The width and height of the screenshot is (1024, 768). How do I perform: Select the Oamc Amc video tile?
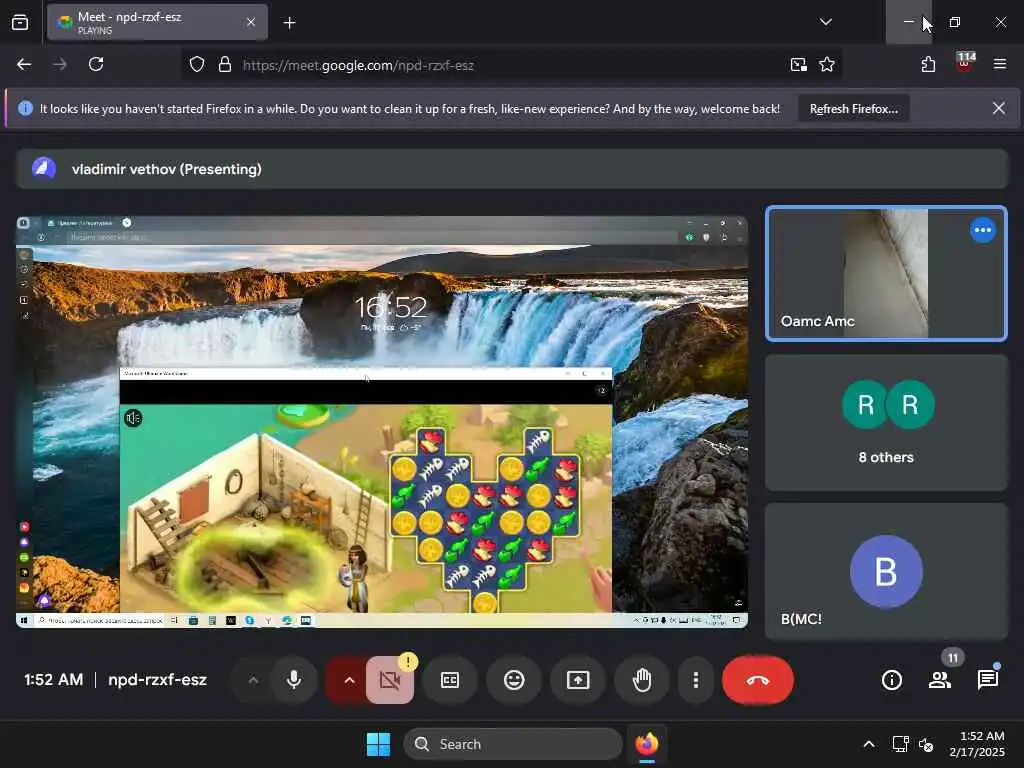pyautogui.click(x=886, y=274)
